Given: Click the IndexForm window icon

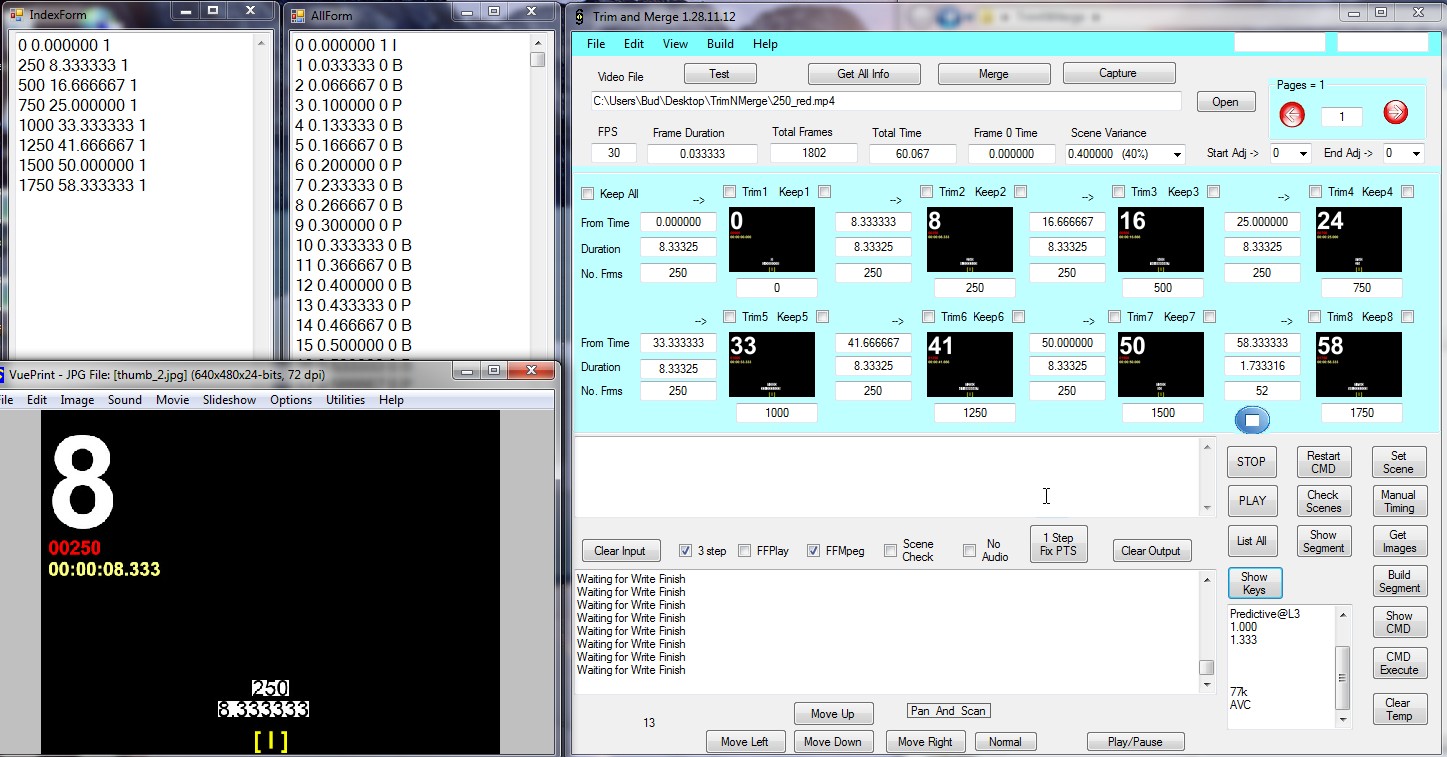Looking at the screenshot, I should tap(16, 15).
